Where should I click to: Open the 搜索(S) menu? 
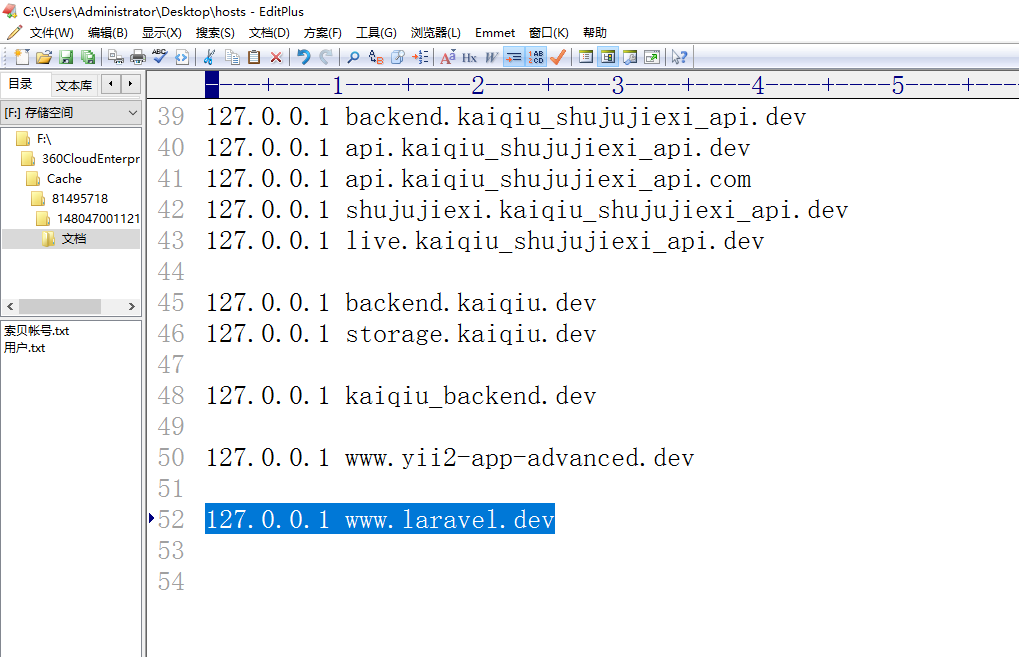215,32
